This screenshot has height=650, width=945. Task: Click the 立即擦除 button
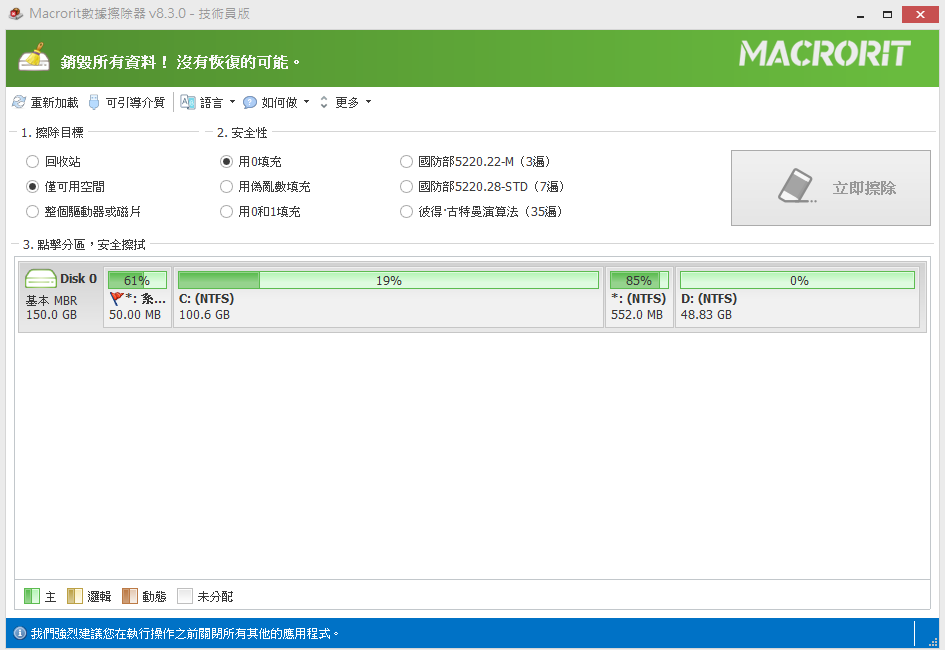[830, 188]
